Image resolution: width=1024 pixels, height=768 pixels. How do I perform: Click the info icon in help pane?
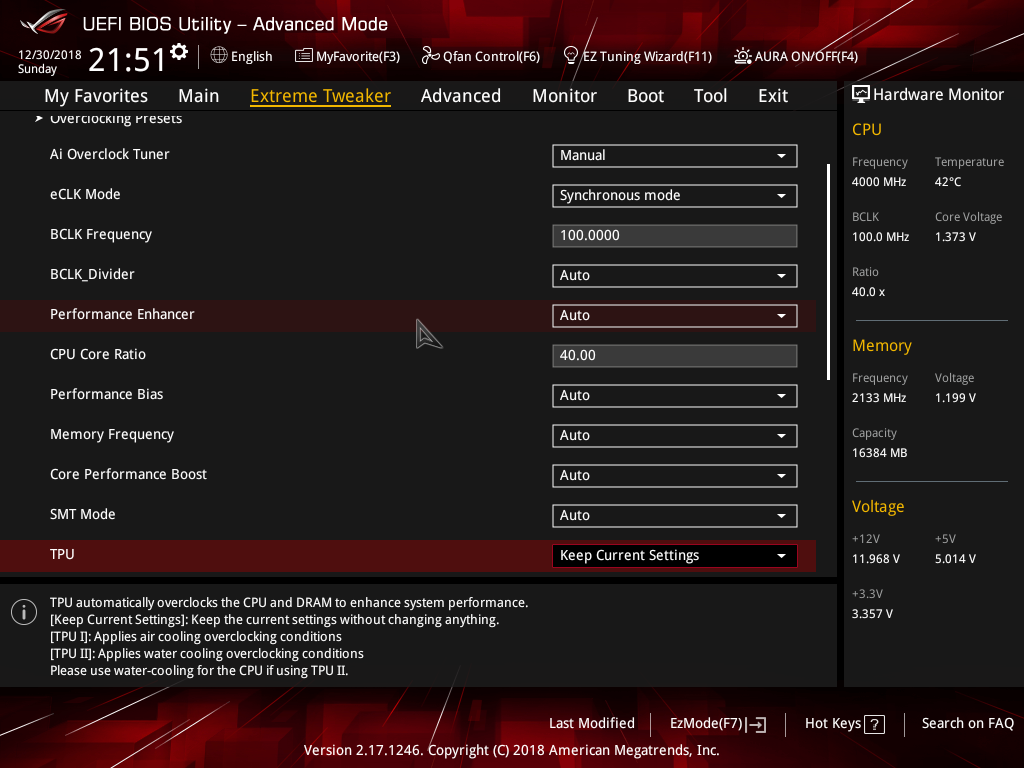(x=24, y=612)
